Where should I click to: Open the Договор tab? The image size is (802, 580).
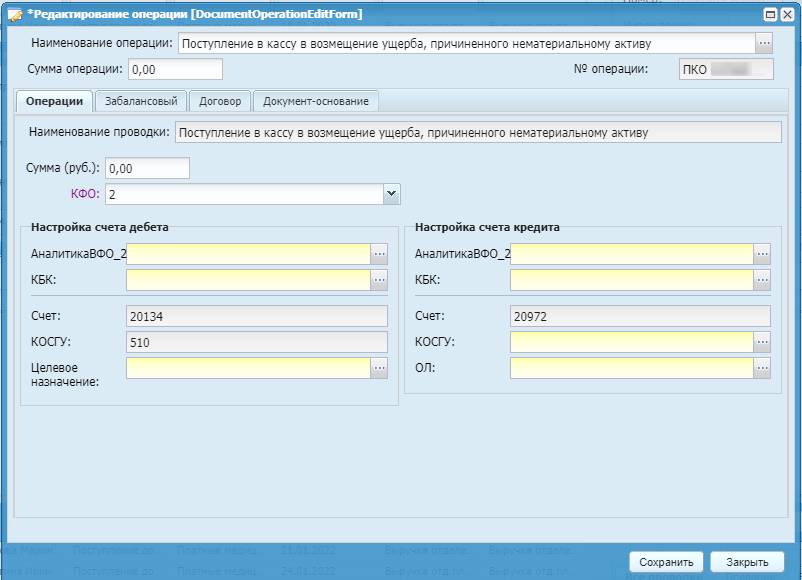click(x=219, y=101)
